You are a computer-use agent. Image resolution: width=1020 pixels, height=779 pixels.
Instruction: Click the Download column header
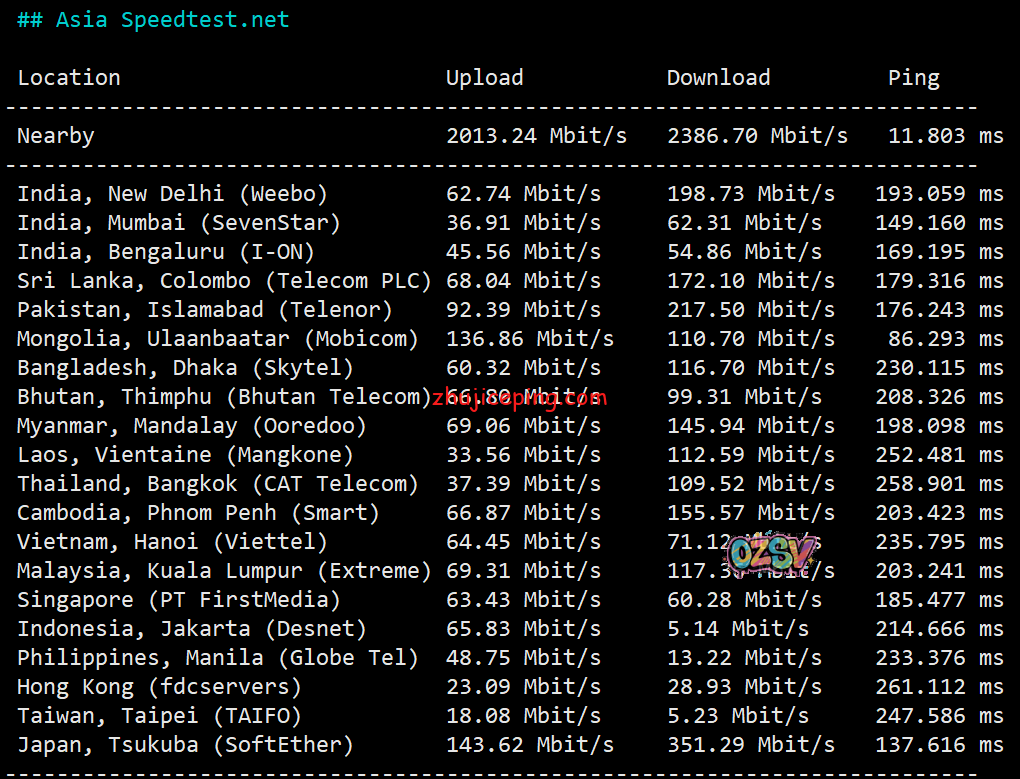pos(718,78)
